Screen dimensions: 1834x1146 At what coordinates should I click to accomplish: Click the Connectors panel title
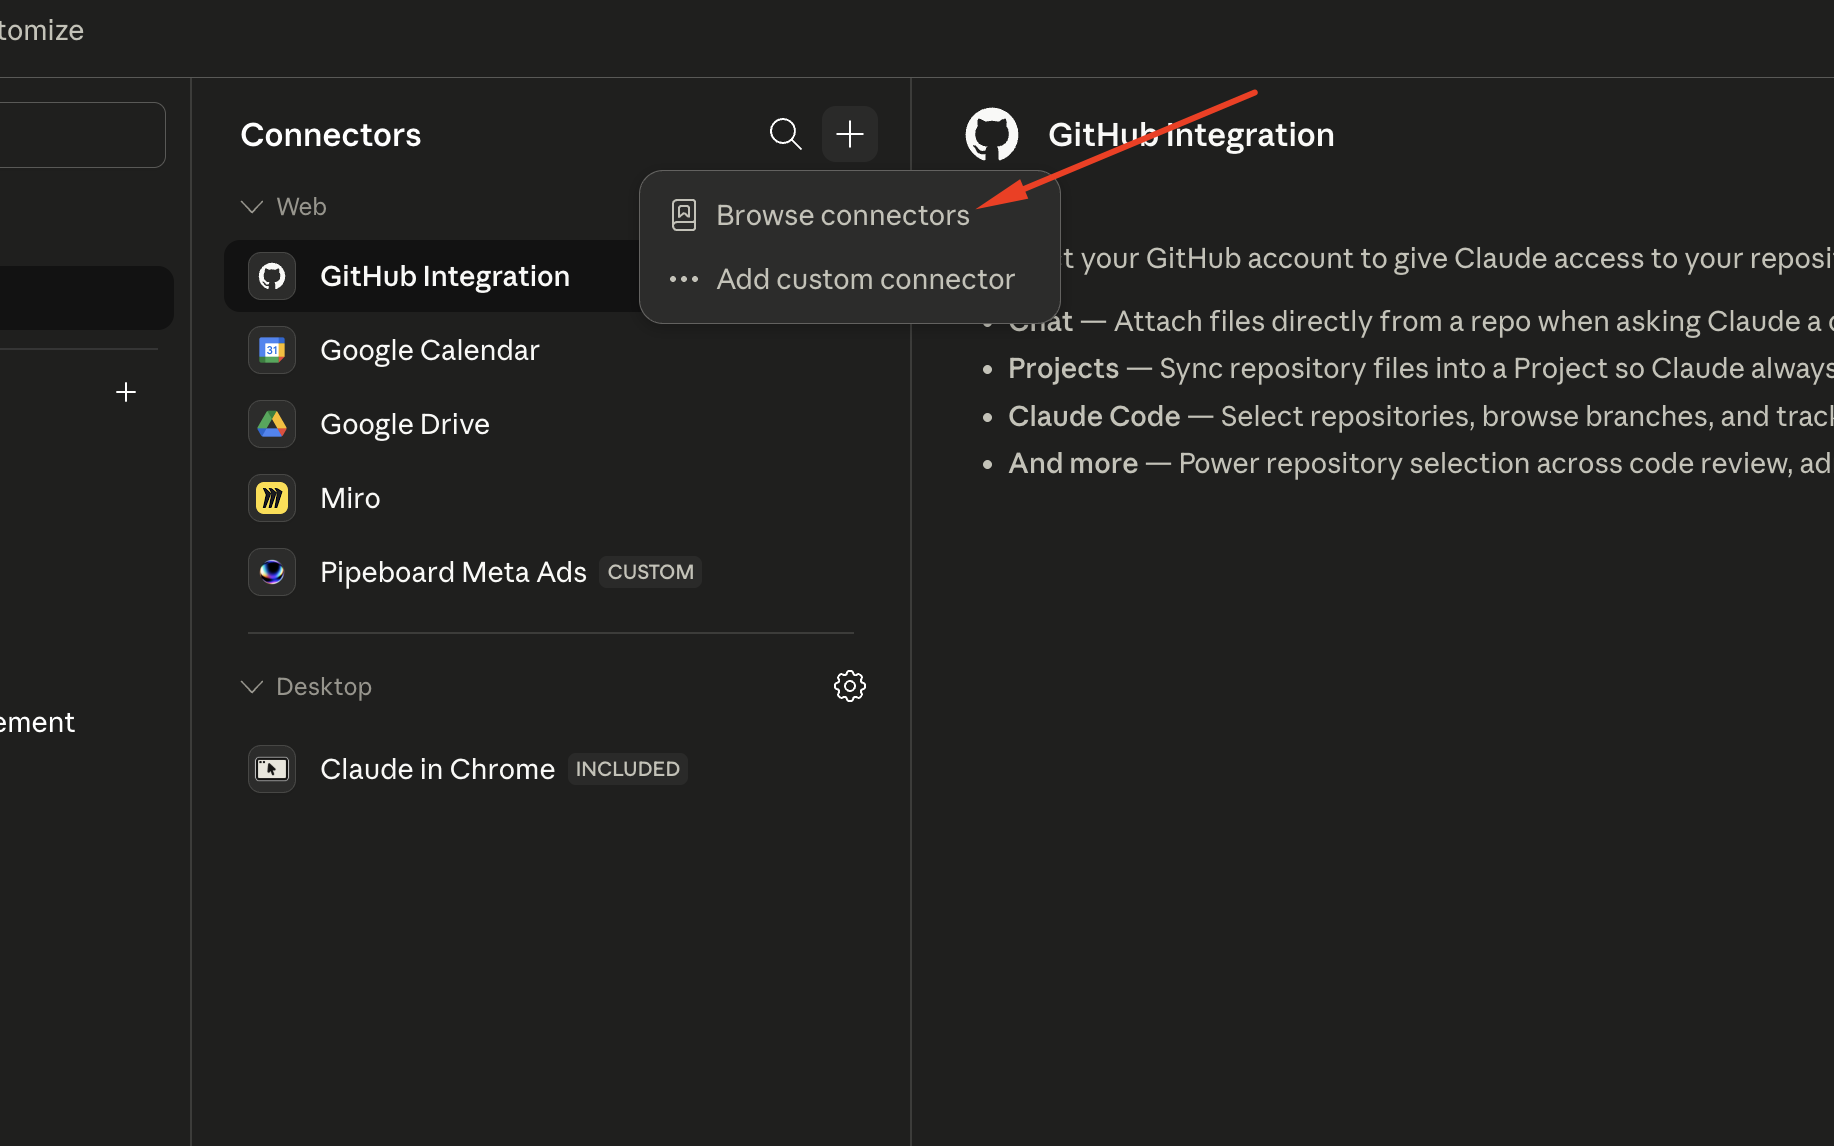(x=331, y=134)
